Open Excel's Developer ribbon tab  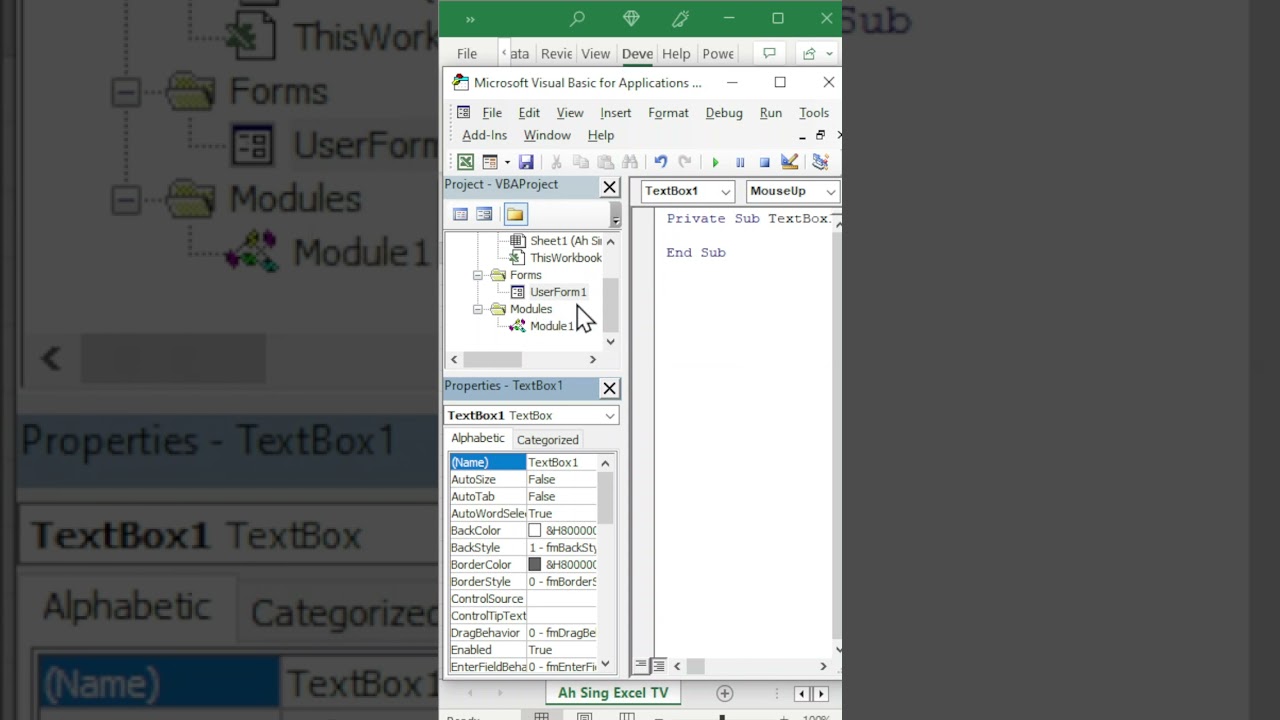point(637,54)
